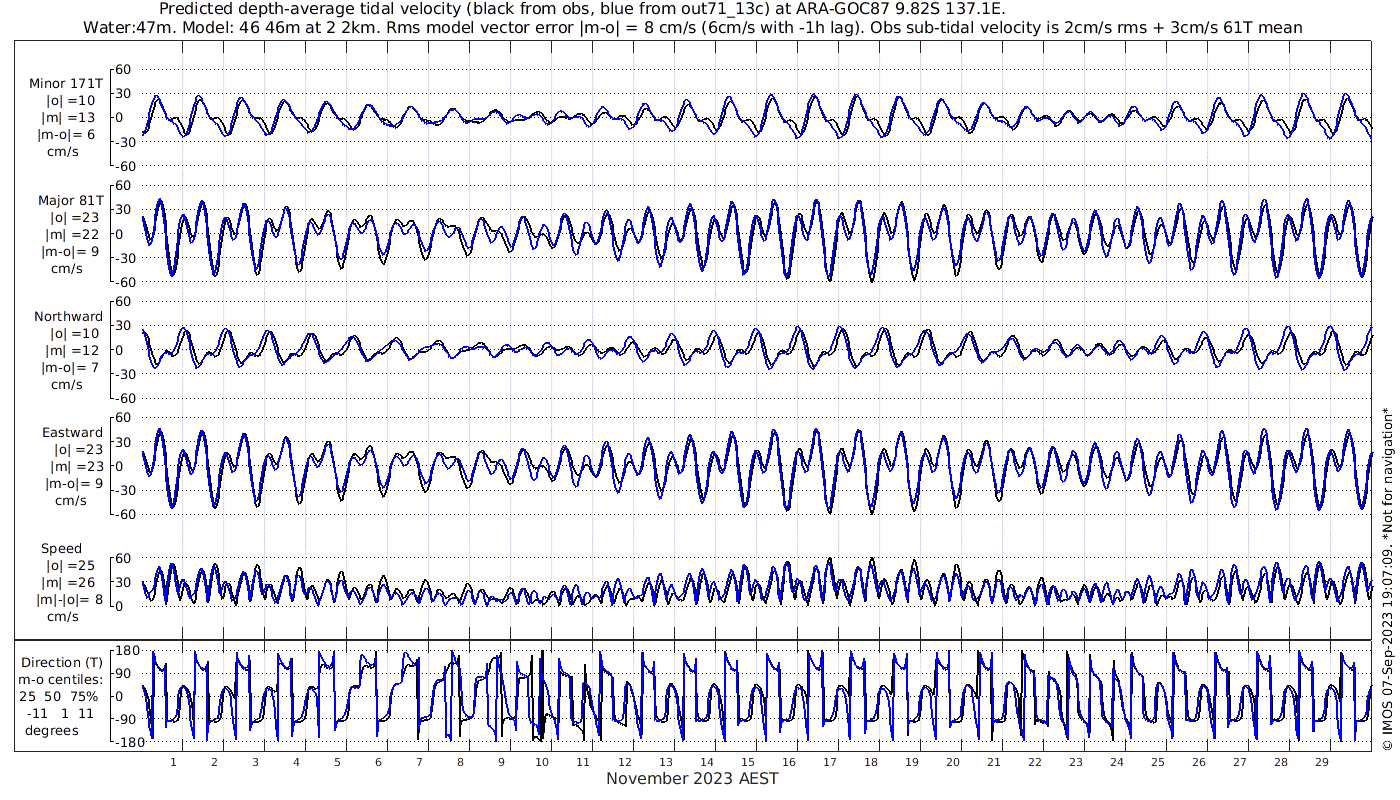Viewport: 1400px width, 800px height.
Task: Click the '60' top y-axis label of Minor panel
Action: 125,69
